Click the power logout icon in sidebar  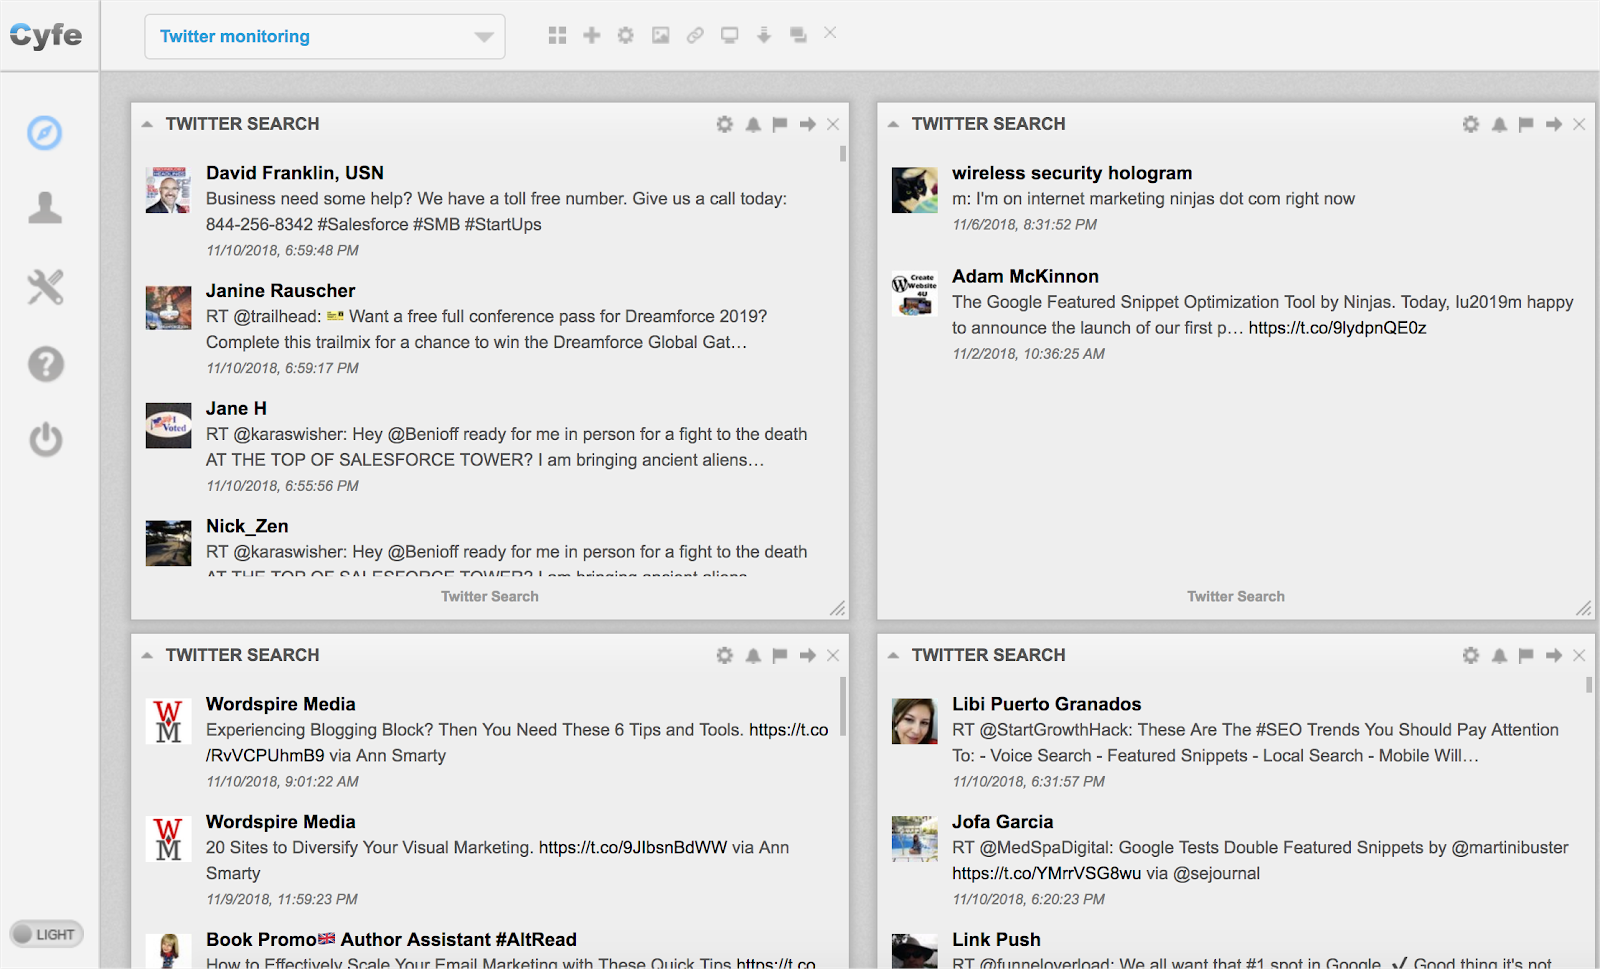pos(45,439)
